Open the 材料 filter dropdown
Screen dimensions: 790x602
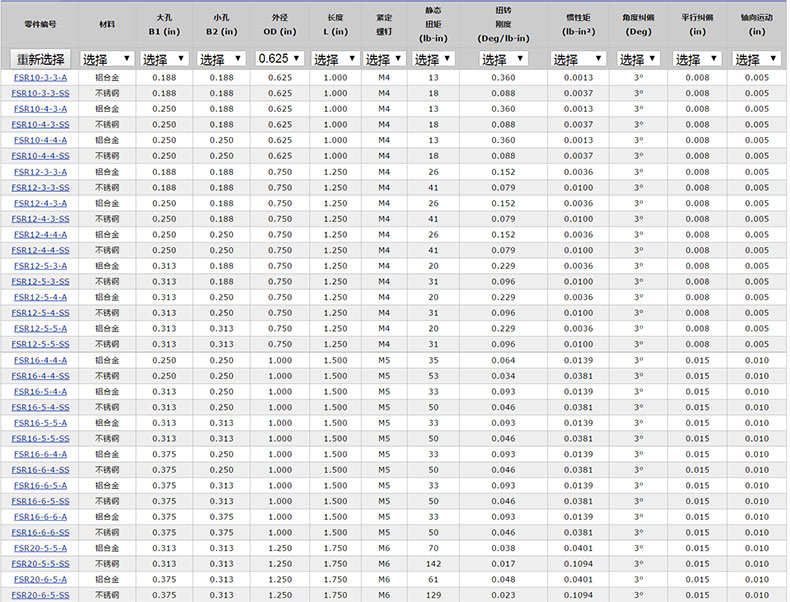pyautogui.click(x=107, y=59)
